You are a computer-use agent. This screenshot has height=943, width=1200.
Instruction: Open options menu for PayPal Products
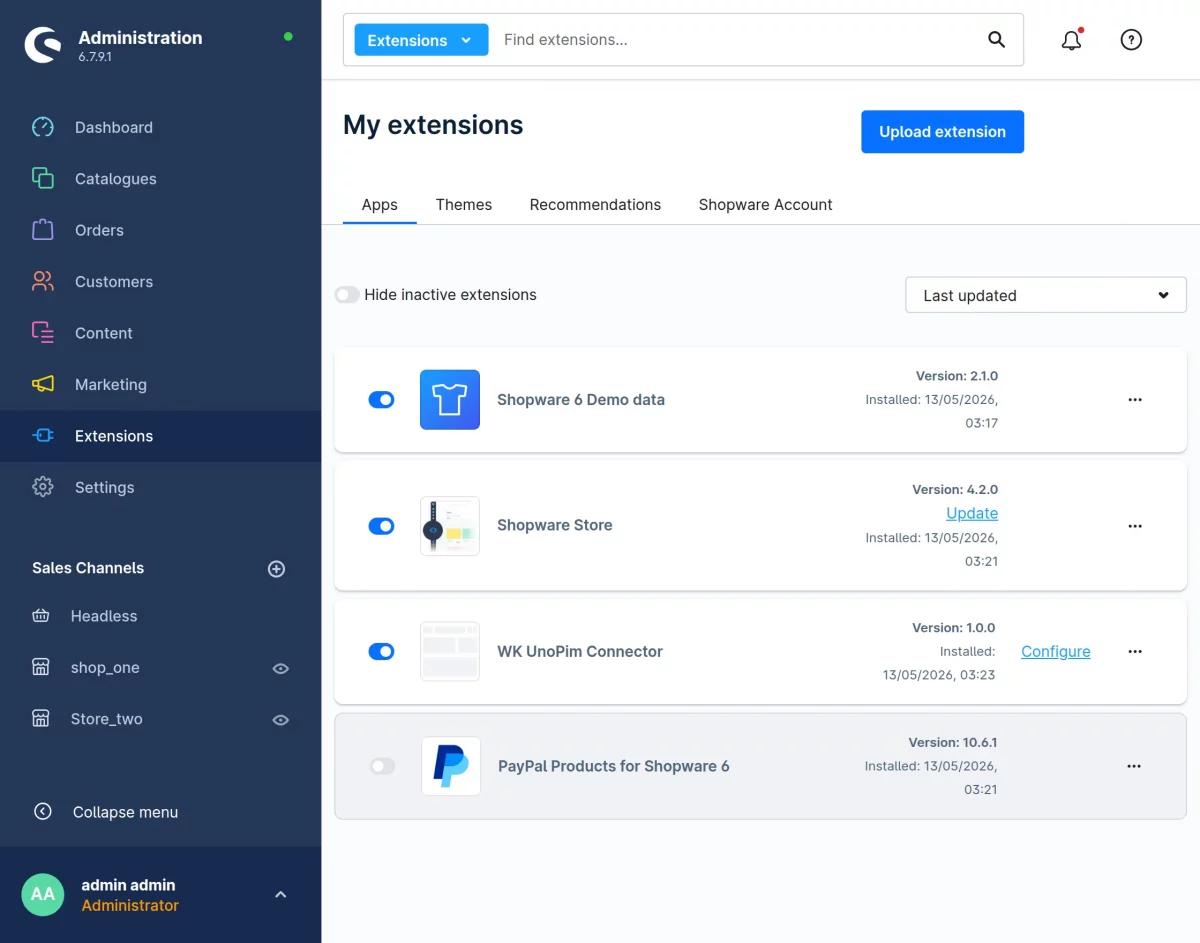(x=1134, y=766)
